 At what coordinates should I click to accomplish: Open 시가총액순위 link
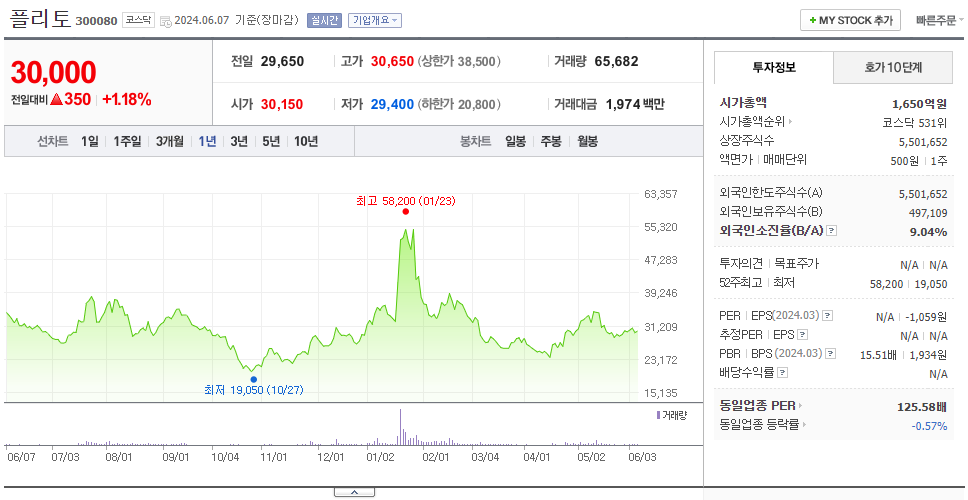coord(752,122)
